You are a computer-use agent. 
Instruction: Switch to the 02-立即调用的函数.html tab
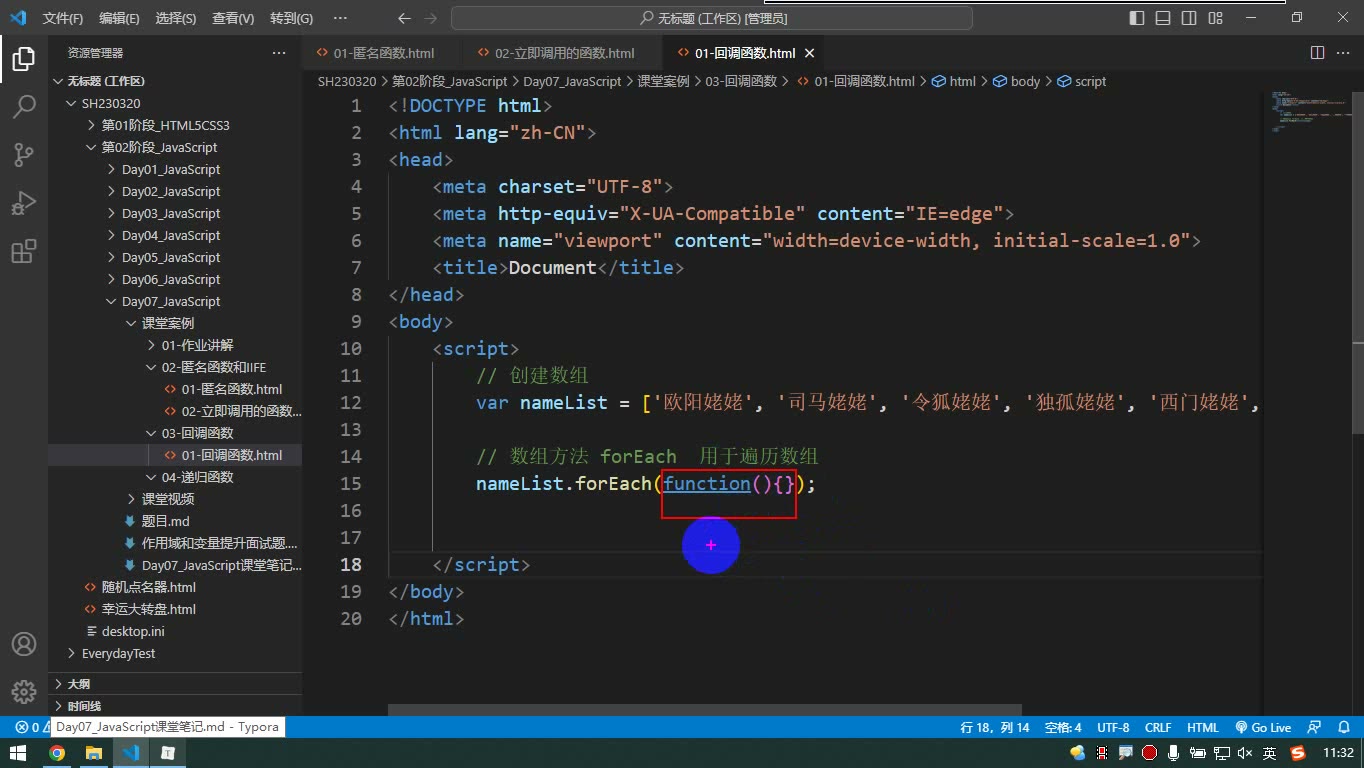[x=563, y=53]
